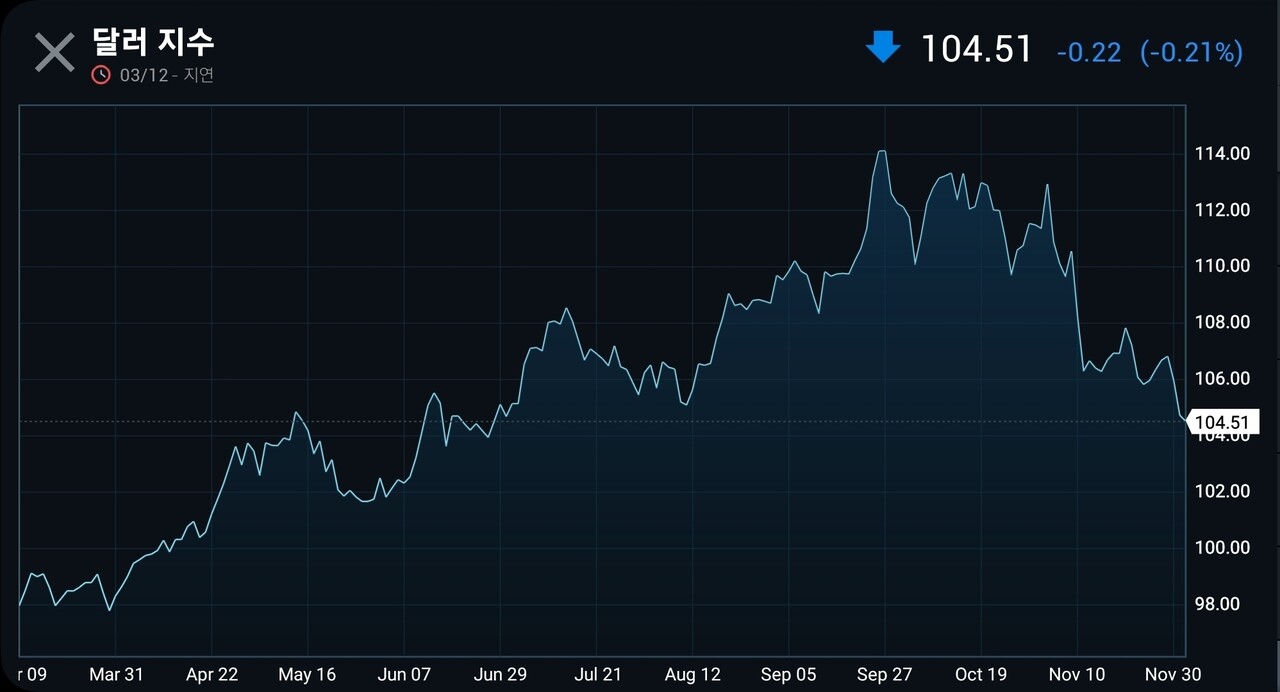Click the large 104.51 price in header
The width and height of the screenshot is (1280, 692).
pyautogui.click(x=975, y=49)
